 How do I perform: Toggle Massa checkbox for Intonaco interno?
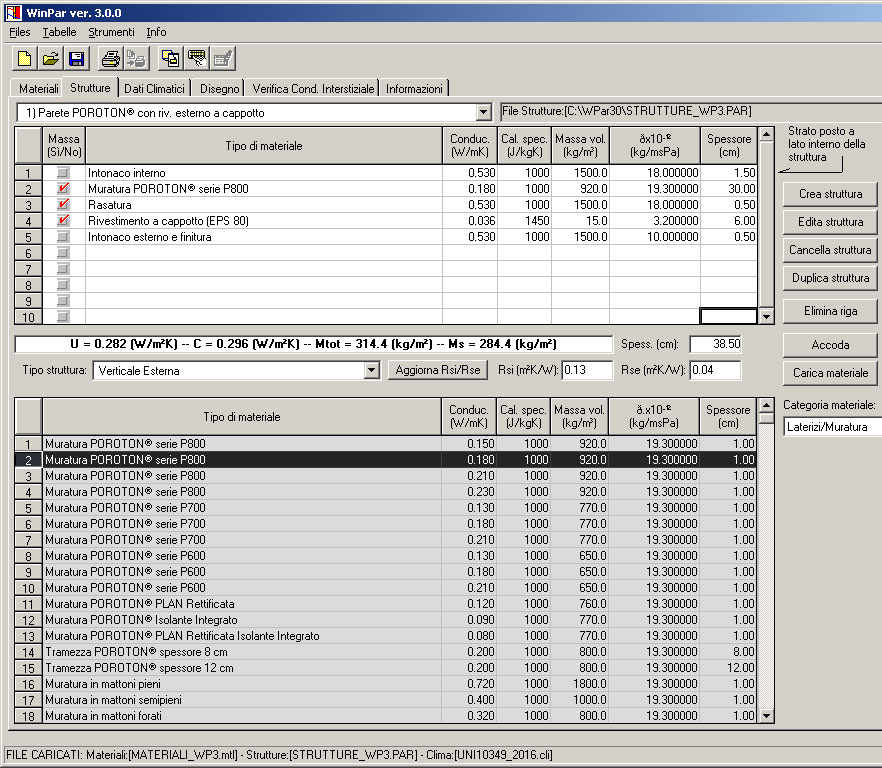click(63, 173)
